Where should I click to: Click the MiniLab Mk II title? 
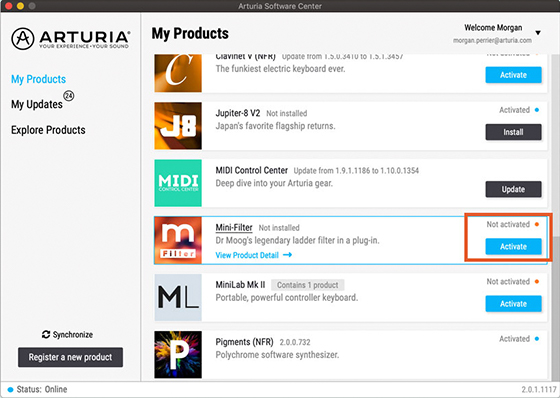click(240, 285)
